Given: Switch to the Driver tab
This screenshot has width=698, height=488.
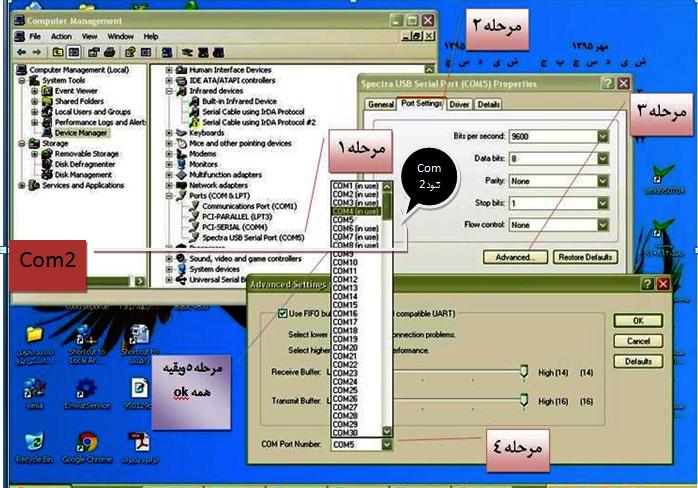Looking at the screenshot, I should [459, 104].
